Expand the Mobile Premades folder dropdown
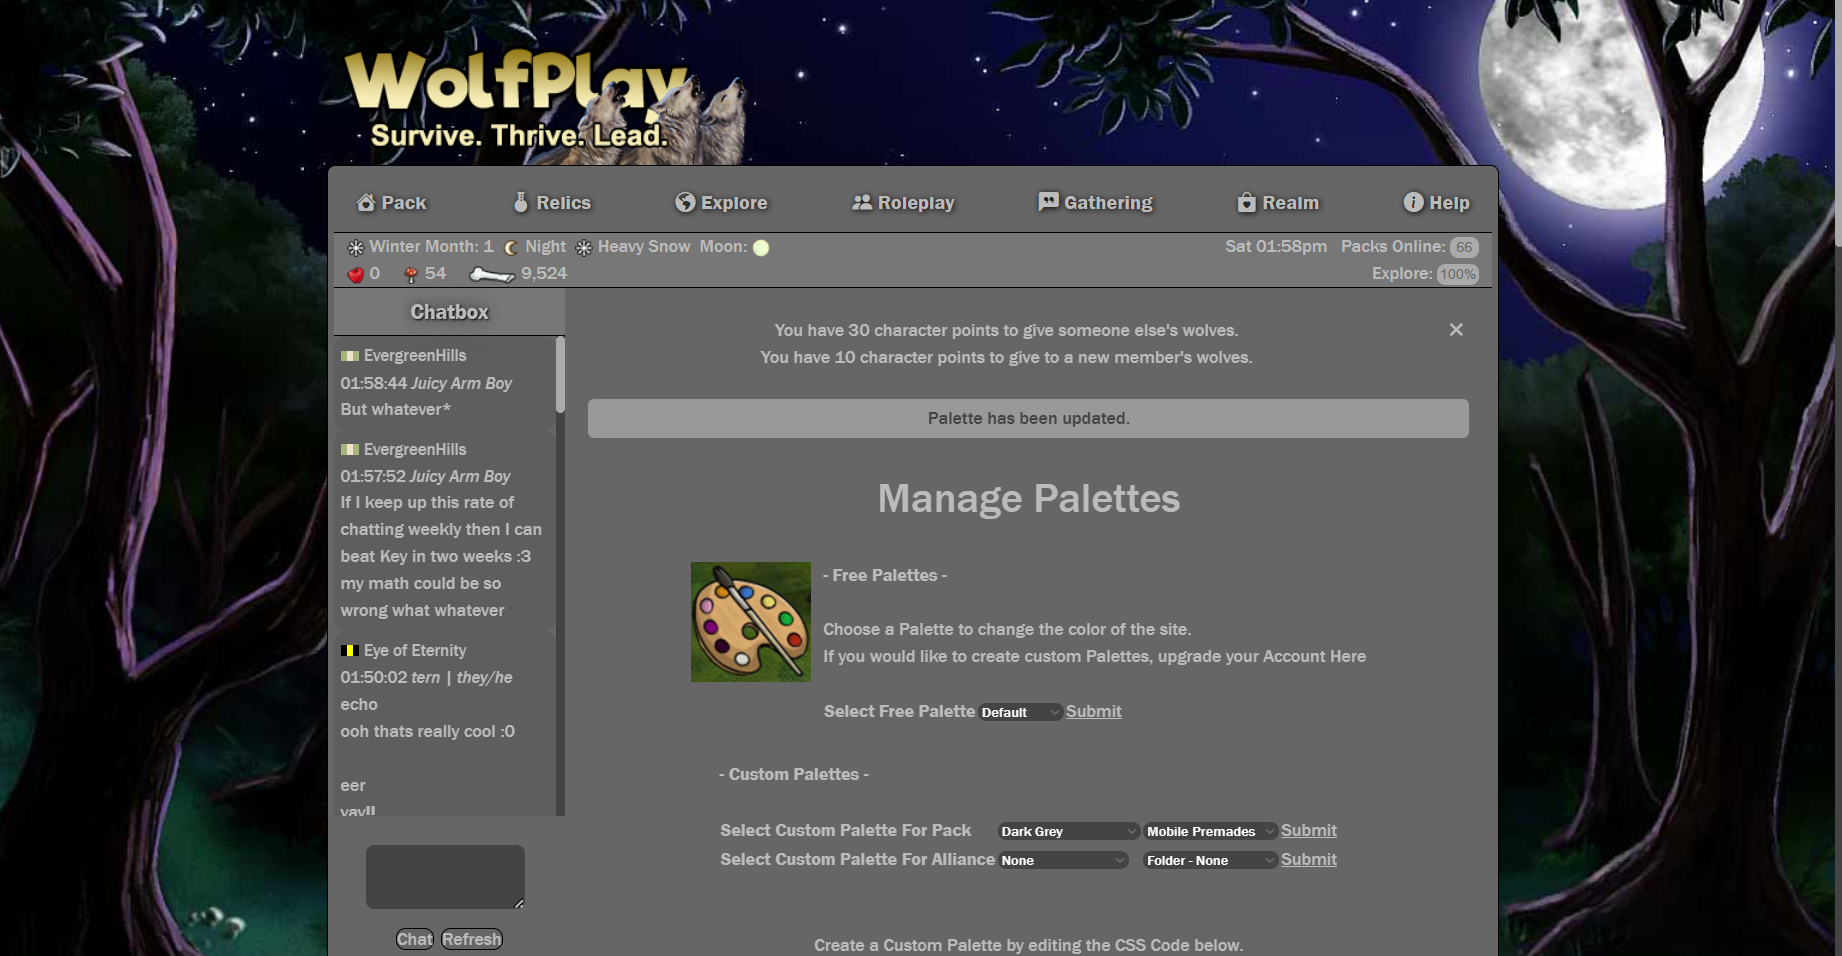Image resolution: width=1842 pixels, height=956 pixels. tap(1210, 831)
